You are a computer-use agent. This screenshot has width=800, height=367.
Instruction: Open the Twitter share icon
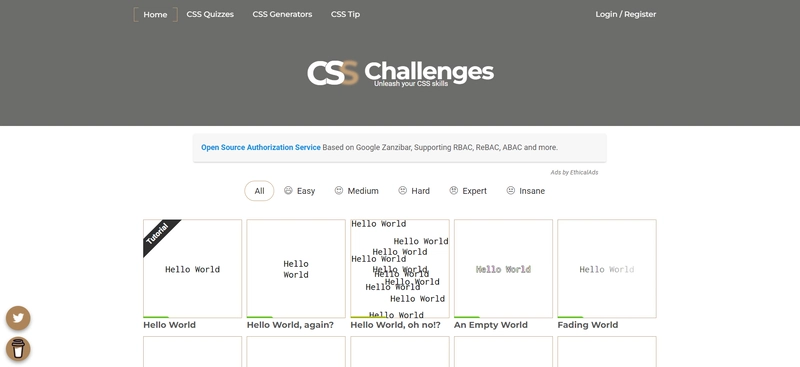pyautogui.click(x=18, y=319)
